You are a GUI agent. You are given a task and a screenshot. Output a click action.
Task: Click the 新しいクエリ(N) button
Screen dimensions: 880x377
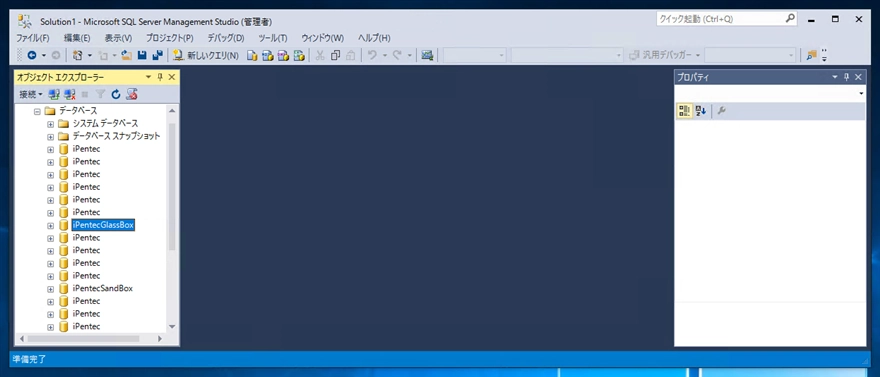pyautogui.click(x=206, y=56)
